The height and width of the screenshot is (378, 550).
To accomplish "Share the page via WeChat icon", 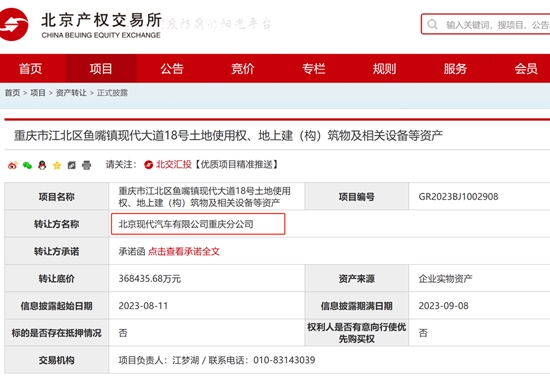I will click(27, 165).
